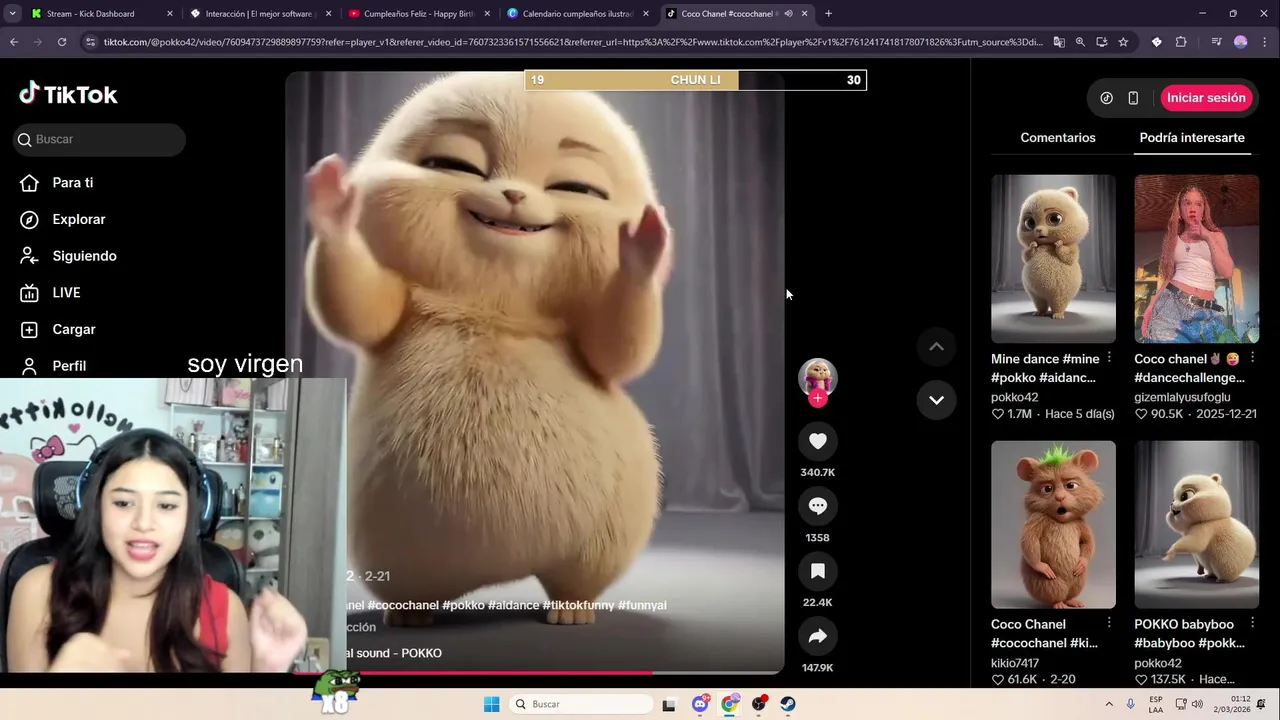Open the browser extensions puzzle icon

1181,42
